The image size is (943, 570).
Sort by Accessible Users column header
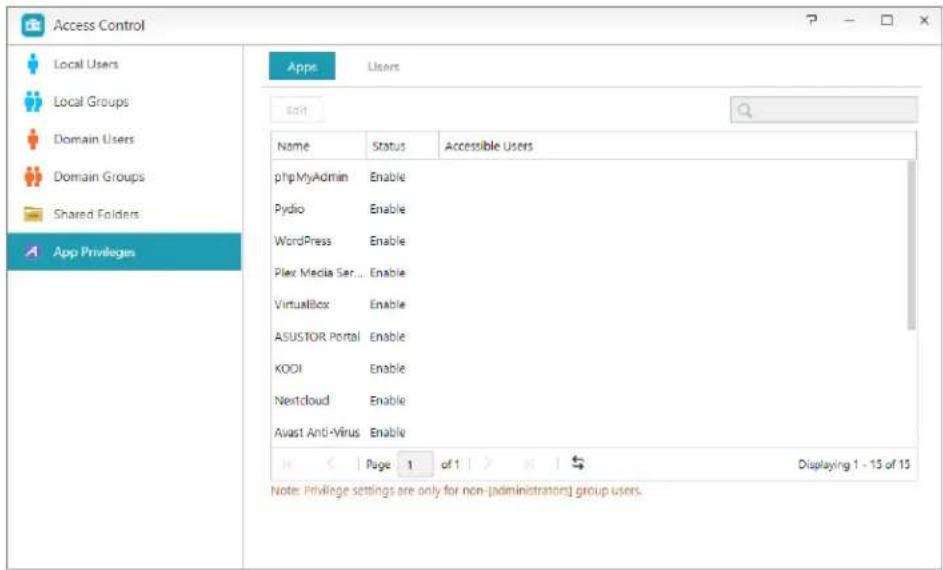(x=677, y=146)
